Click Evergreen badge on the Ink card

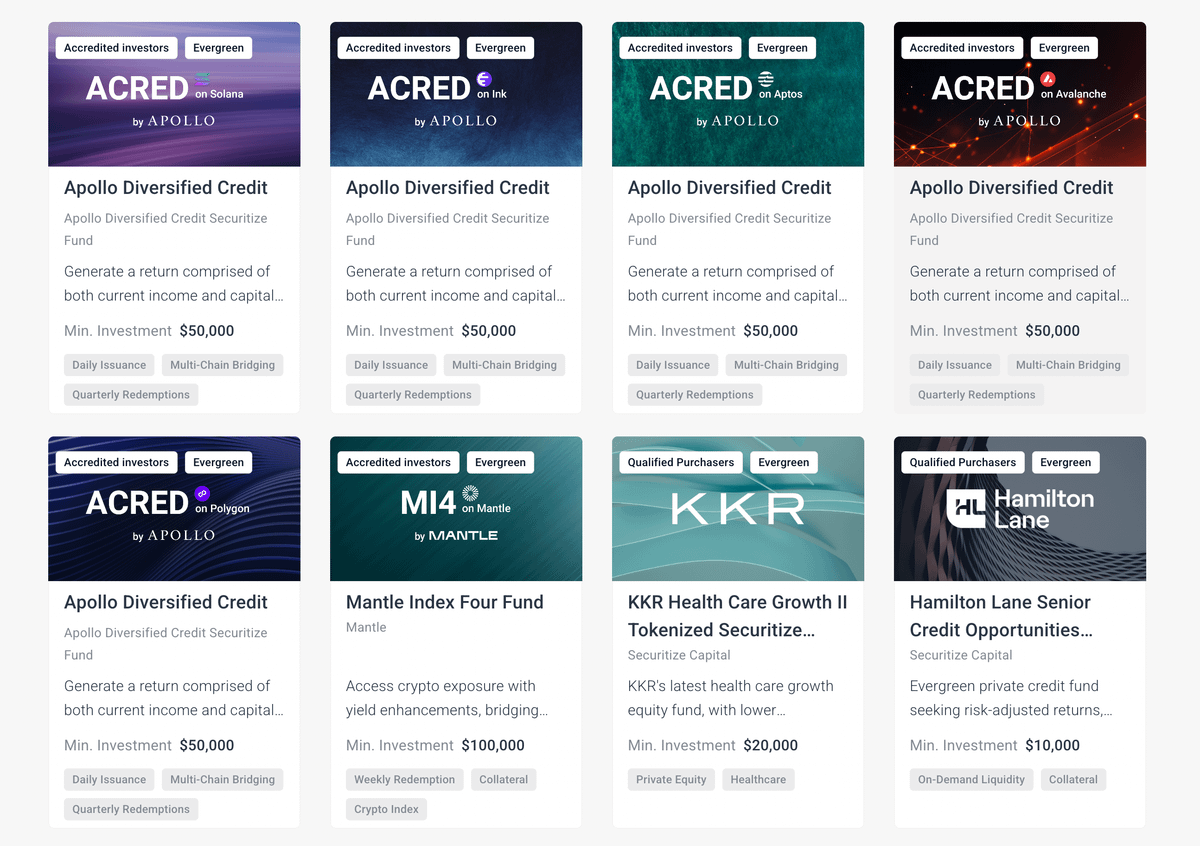[x=500, y=48]
